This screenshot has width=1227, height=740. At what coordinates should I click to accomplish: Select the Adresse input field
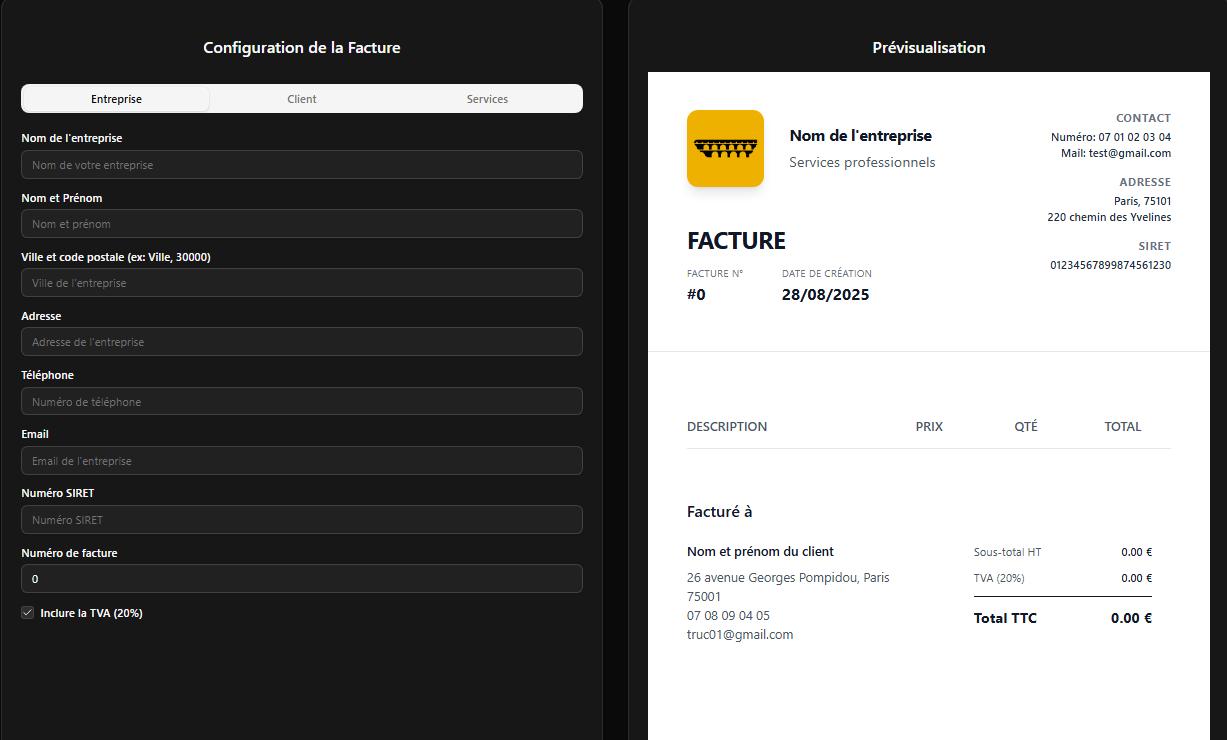(x=301, y=342)
